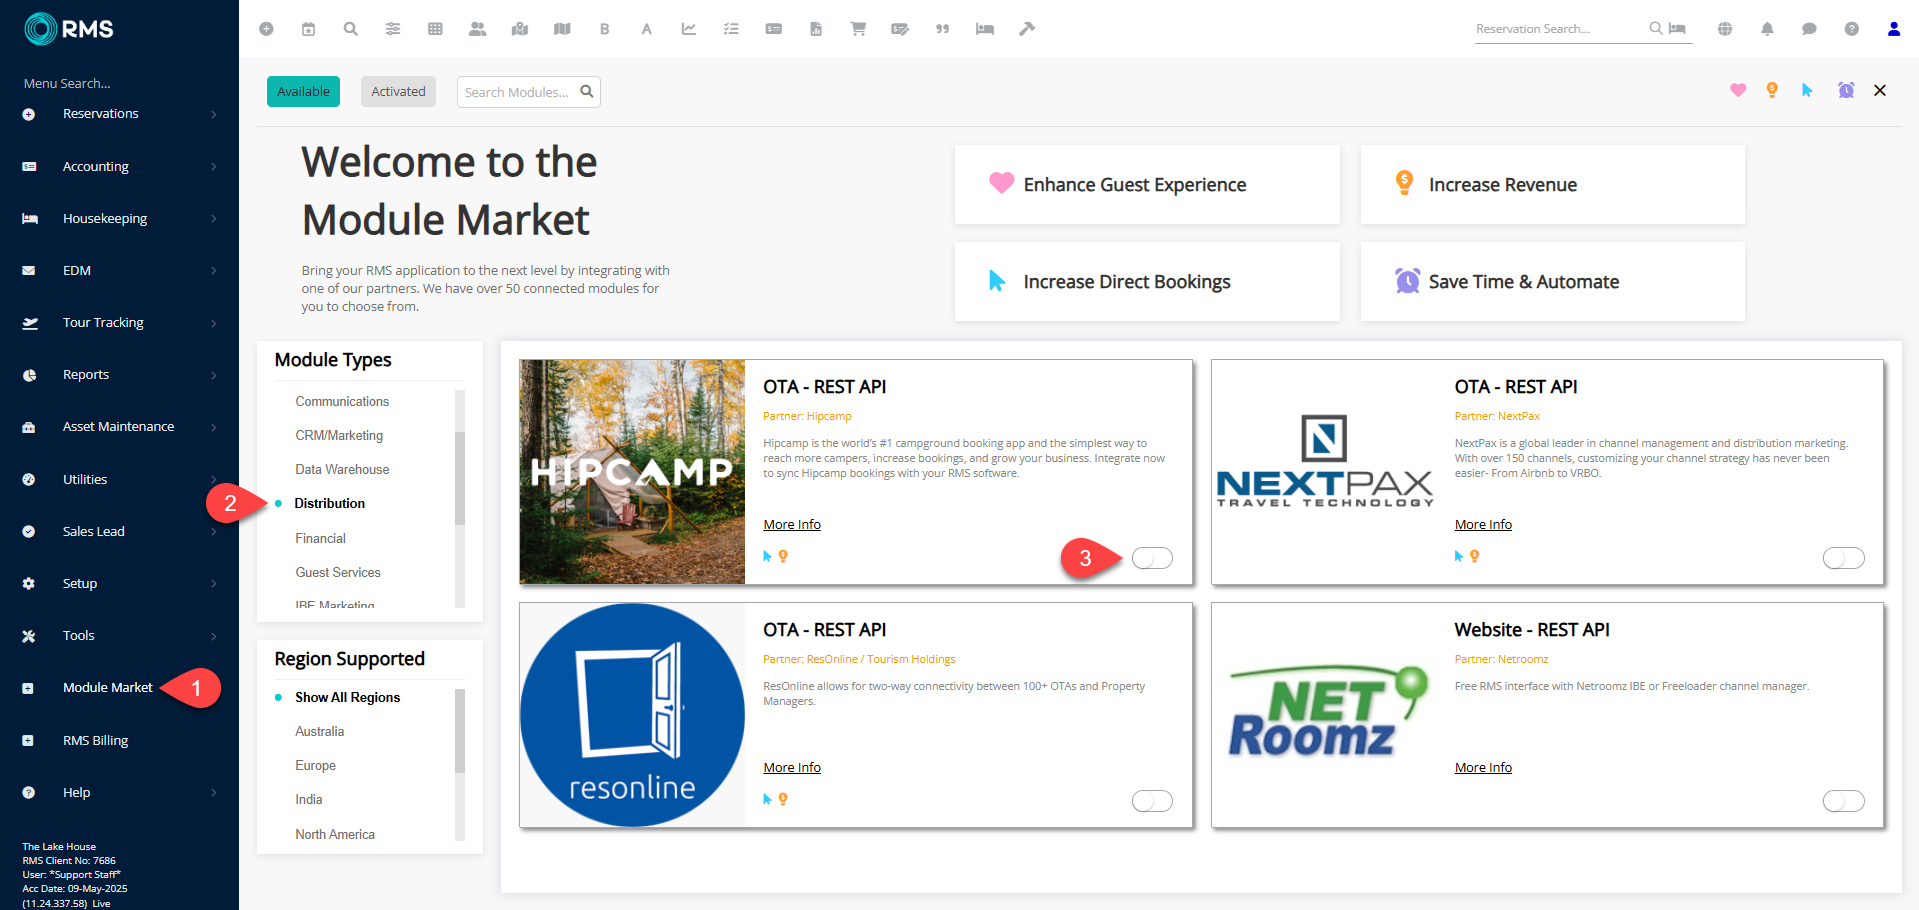
Task: Open the calendar star icon in toolbar
Action: 308,29
